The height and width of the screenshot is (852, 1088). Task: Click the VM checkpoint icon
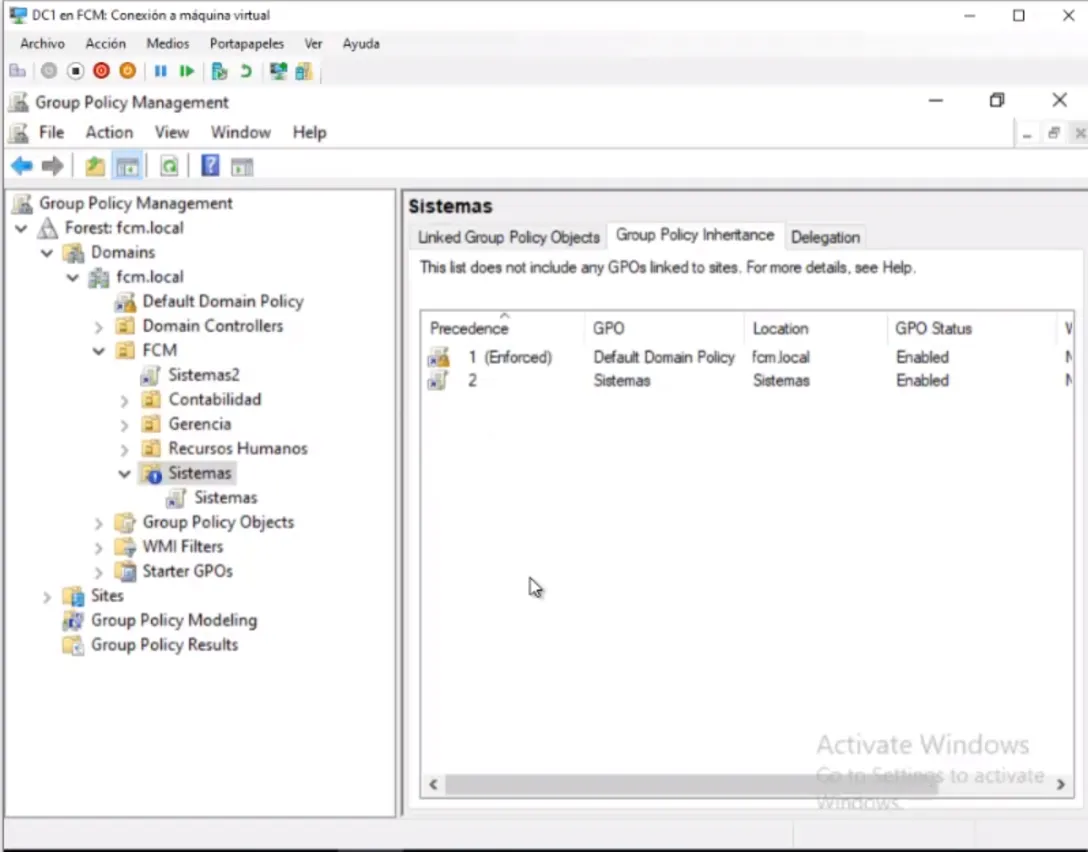219,71
